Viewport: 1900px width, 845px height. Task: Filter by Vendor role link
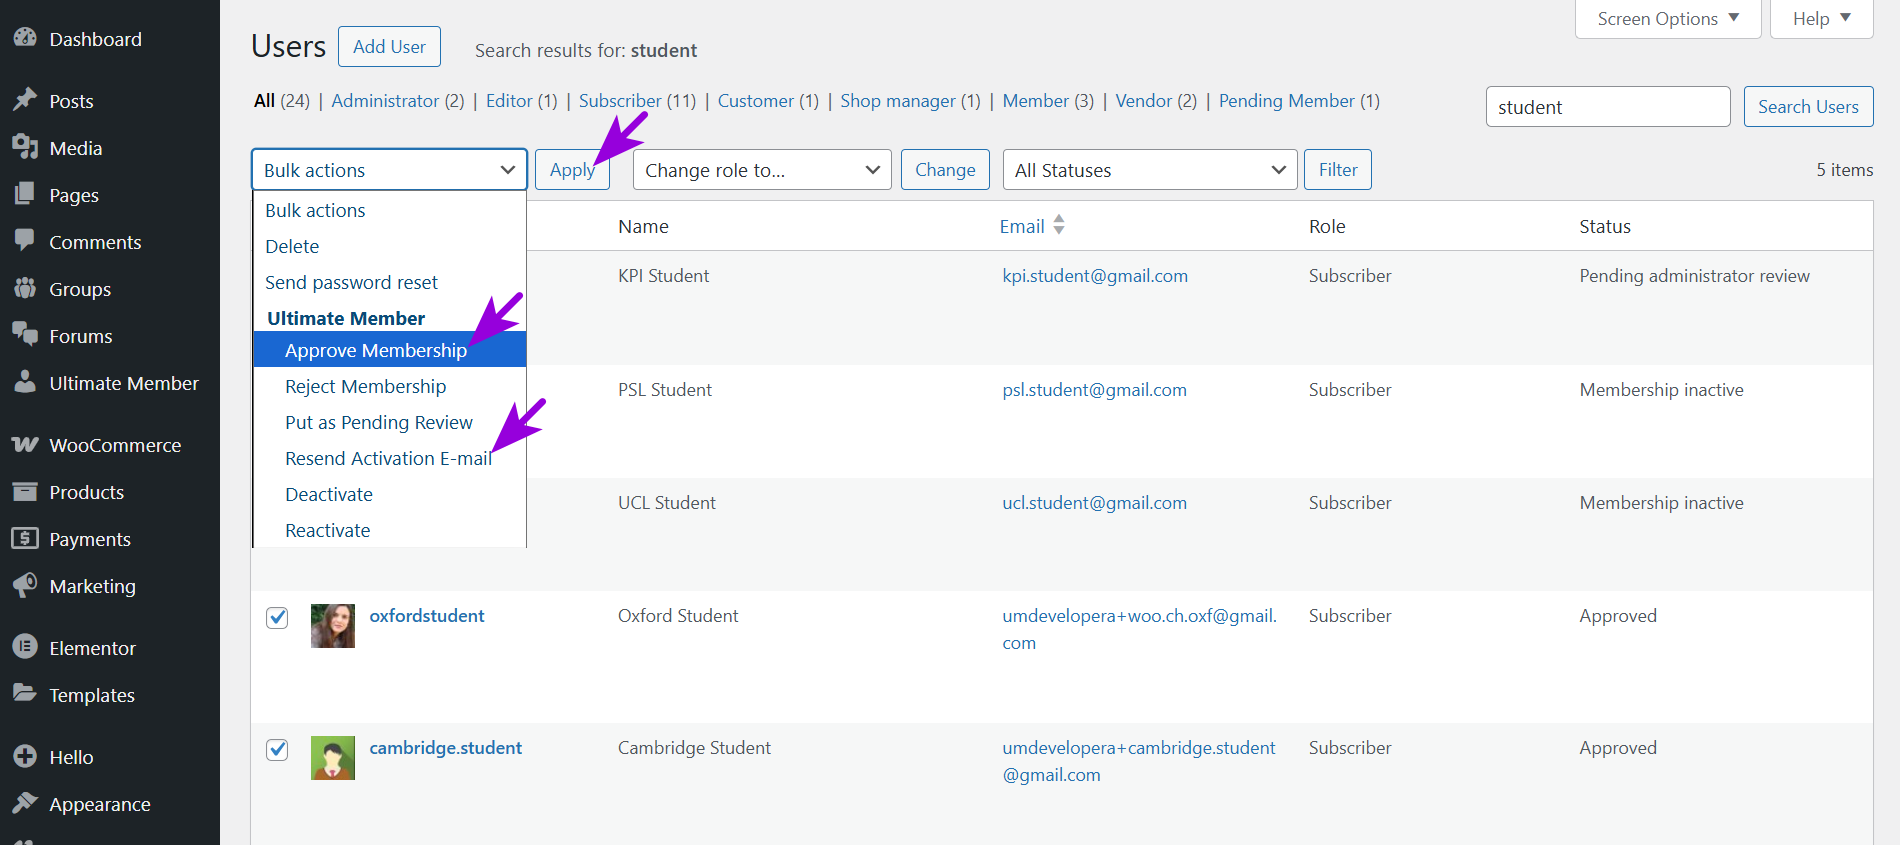(x=1144, y=101)
